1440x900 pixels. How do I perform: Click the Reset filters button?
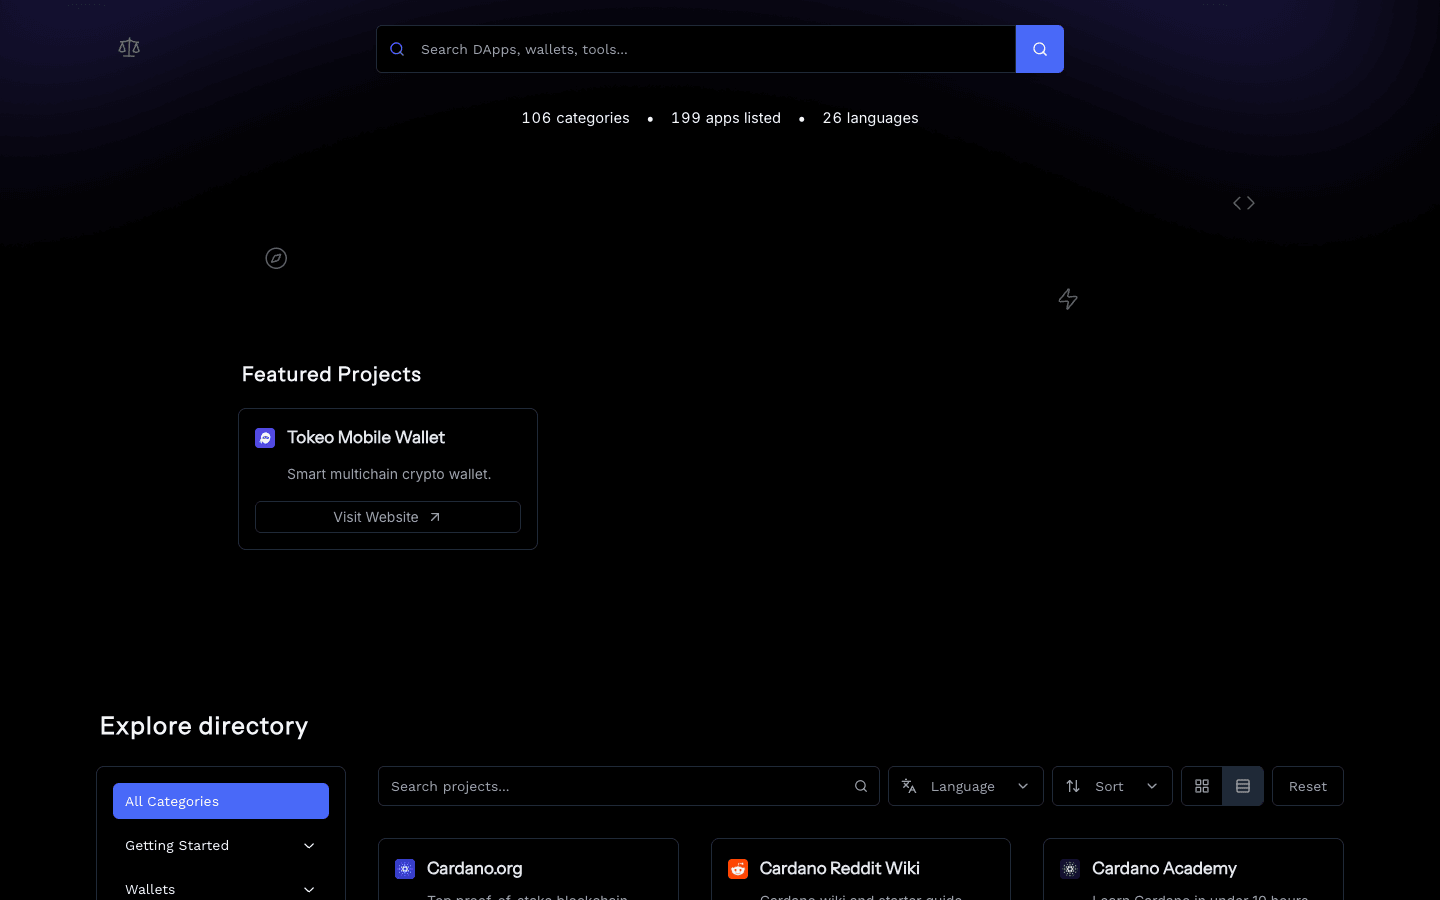coord(1307,786)
